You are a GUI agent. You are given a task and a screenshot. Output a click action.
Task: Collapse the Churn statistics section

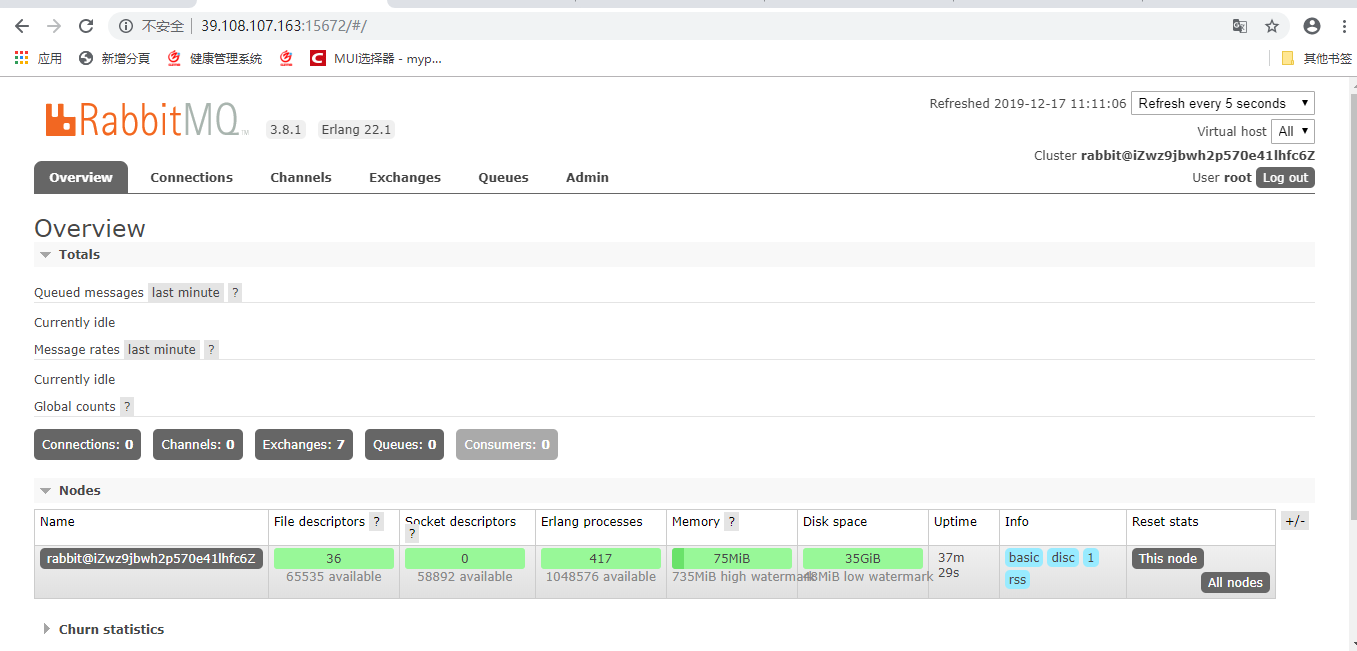click(x=111, y=629)
